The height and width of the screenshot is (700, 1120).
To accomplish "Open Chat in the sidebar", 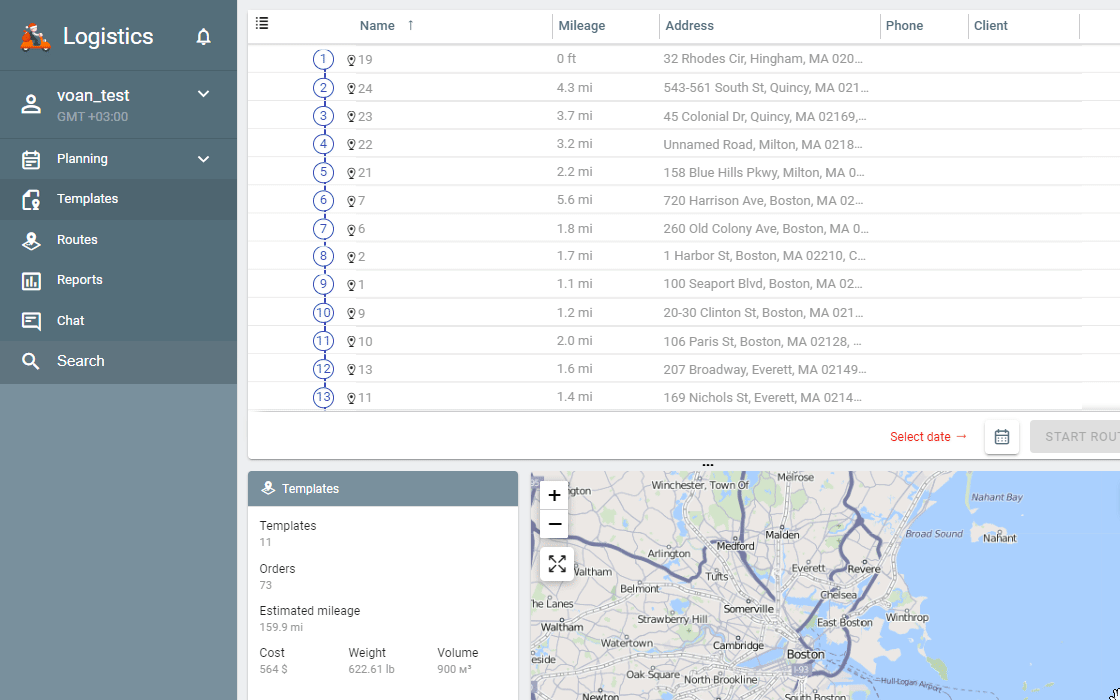I will (118, 321).
